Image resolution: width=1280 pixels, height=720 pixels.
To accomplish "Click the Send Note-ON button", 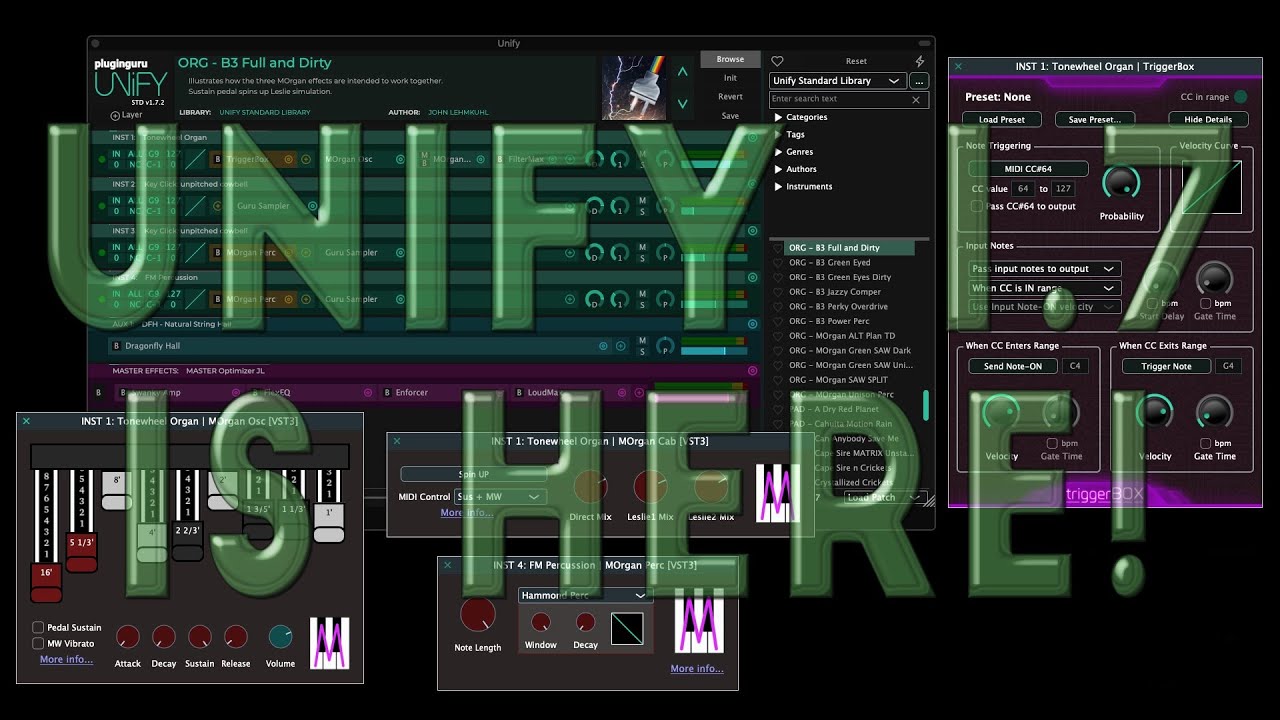I will (1013, 366).
